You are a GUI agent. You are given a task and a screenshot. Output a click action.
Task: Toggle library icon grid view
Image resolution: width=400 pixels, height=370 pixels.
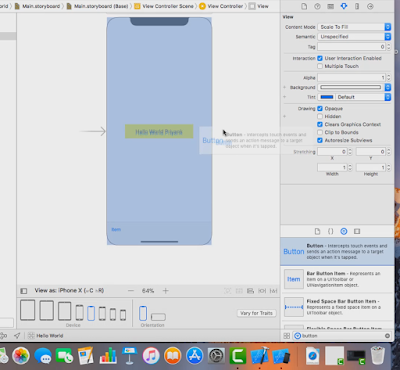[x=287, y=336]
